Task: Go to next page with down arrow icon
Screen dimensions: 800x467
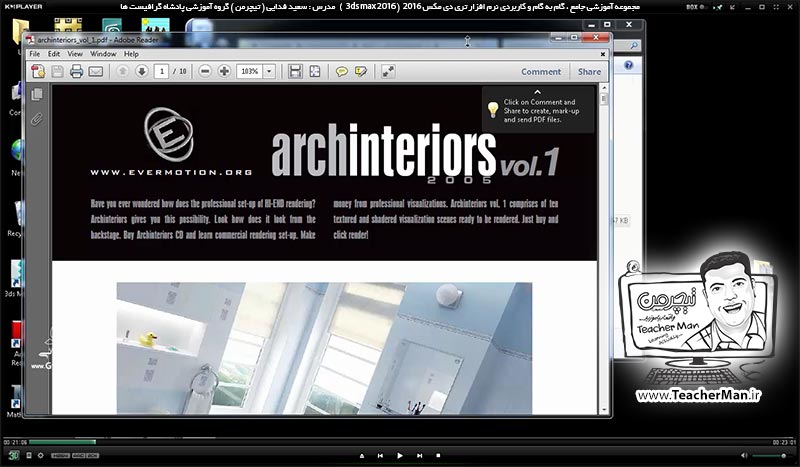Action: [x=142, y=71]
